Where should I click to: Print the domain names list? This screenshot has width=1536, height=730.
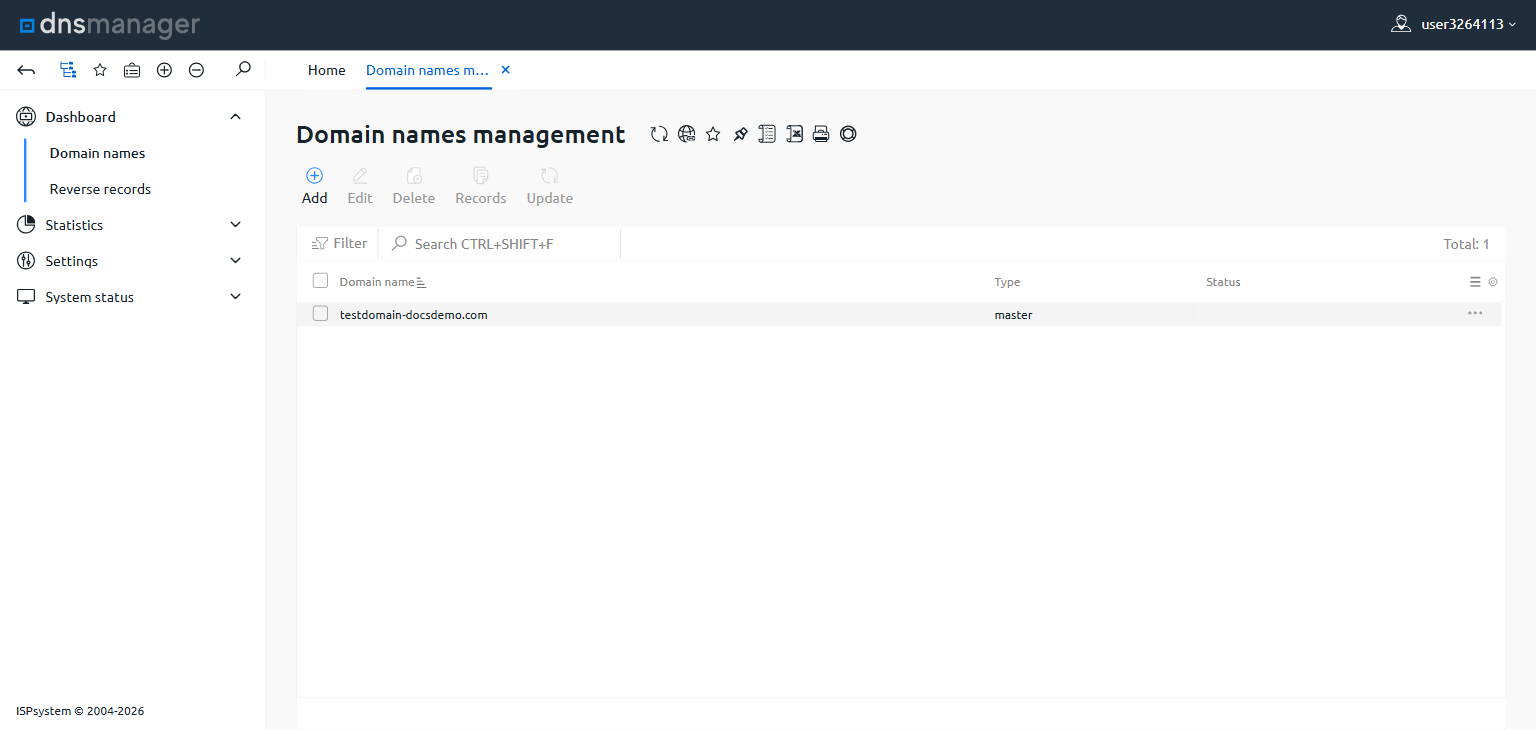point(821,134)
